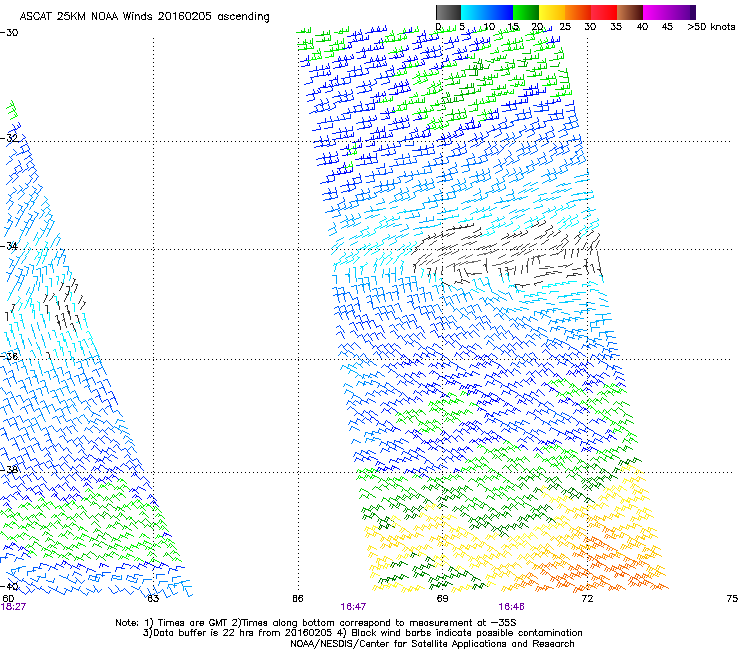
Task: Click the orange 25-30 knots legend swatch
Action: [578, 12]
